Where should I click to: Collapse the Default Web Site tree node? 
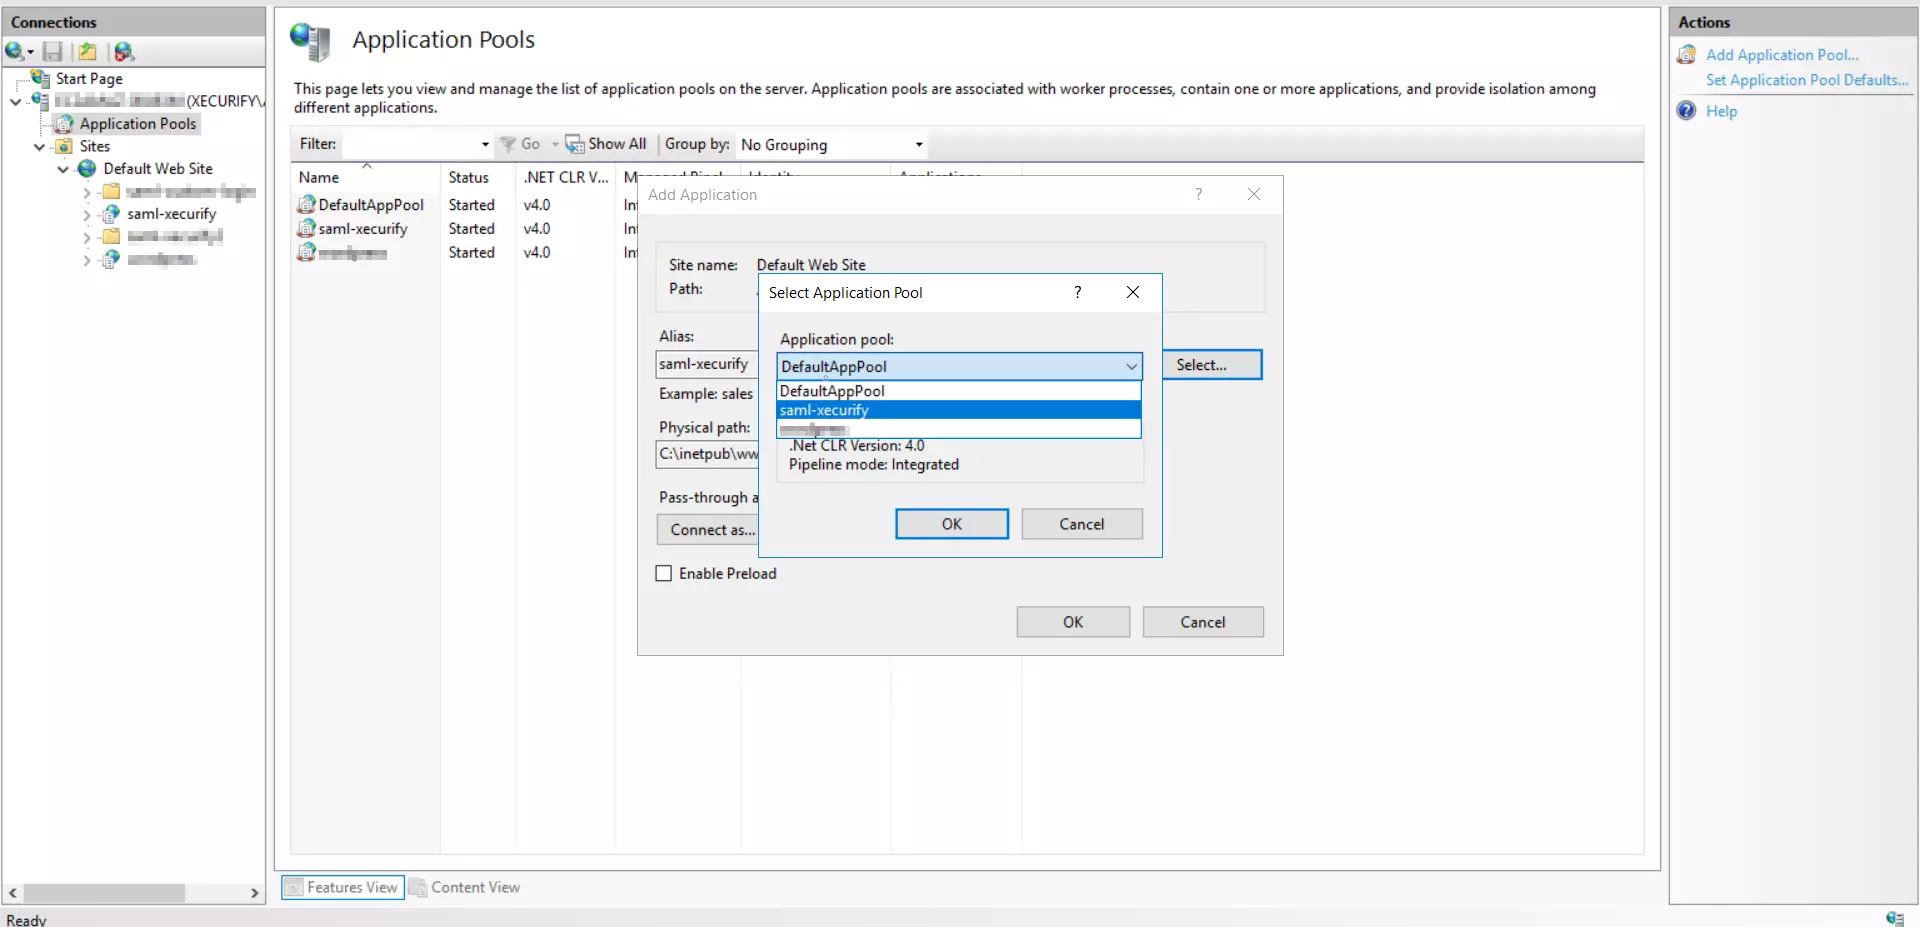62,168
